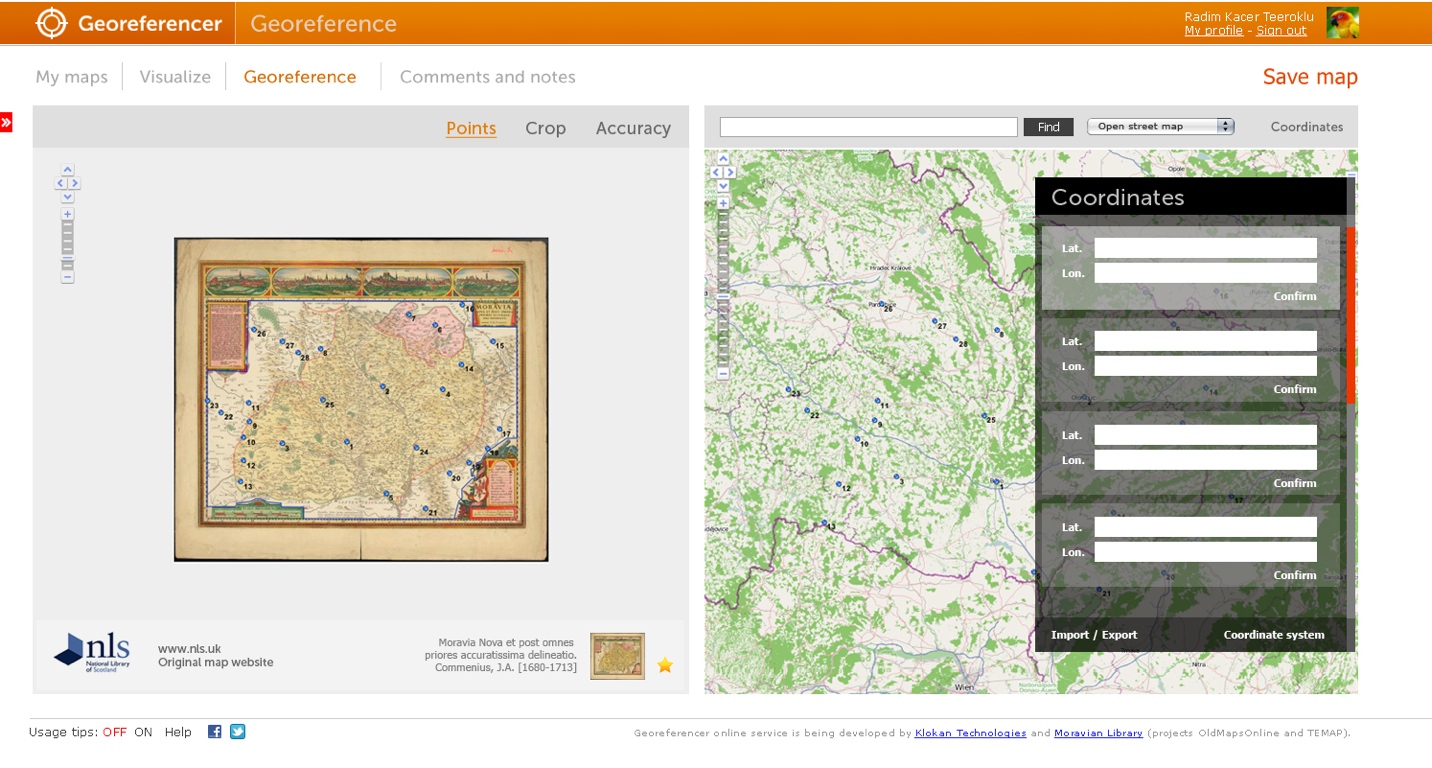Image resolution: width=1432 pixels, height=768 pixels.
Task: Zoom in on the old map with plus
Action: click(67, 214)
